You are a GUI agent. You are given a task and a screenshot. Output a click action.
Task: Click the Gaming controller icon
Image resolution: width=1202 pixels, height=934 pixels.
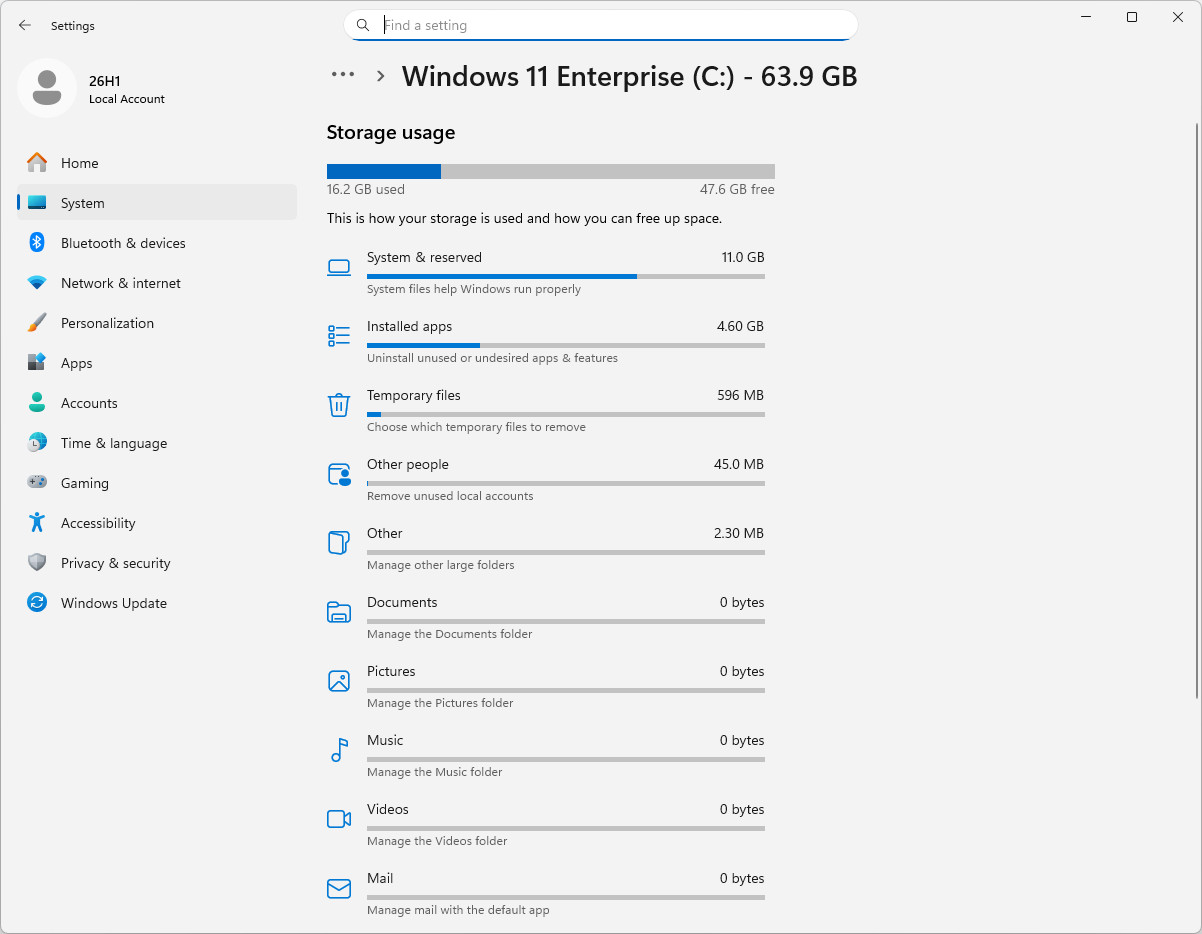(x=37, y=483)
